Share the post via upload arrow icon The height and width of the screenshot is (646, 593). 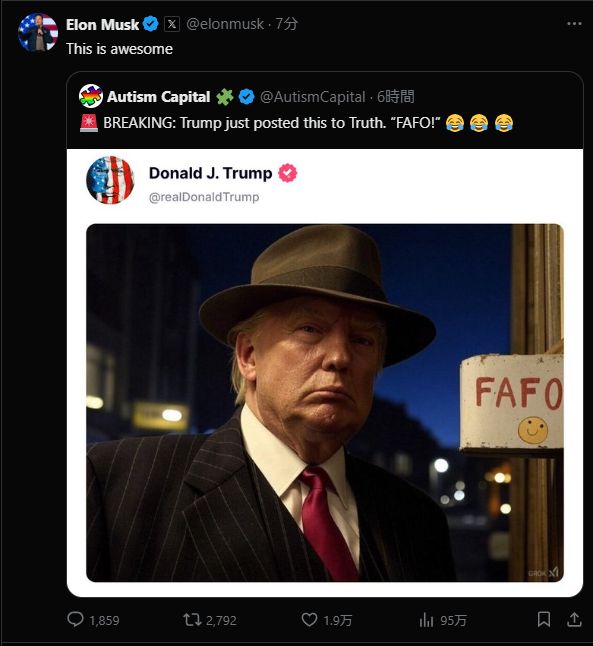click(x=574, y=619)
